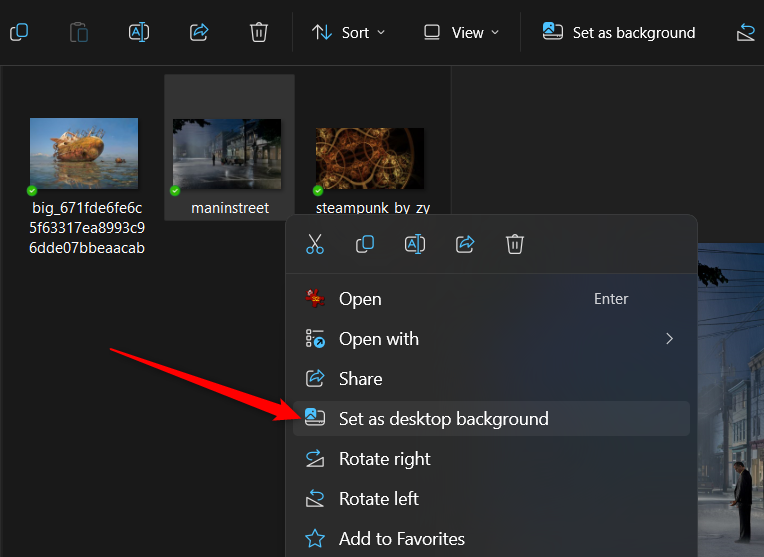Click Set as background in toolbar
This screenshot has width=764, height=557.
click(x=619, y=33)
